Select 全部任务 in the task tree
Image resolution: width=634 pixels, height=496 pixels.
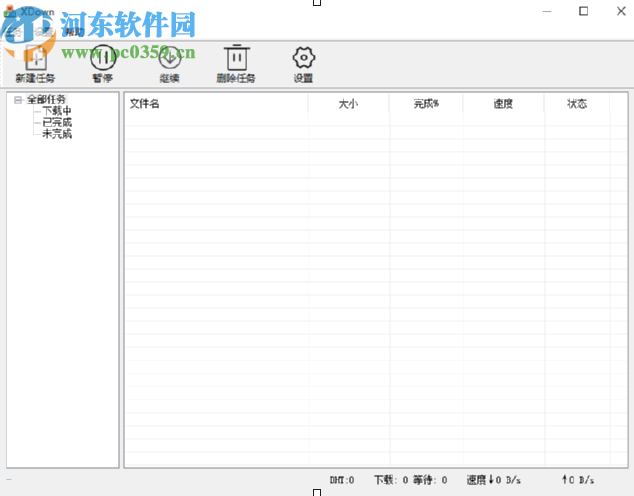click(46, 99)
